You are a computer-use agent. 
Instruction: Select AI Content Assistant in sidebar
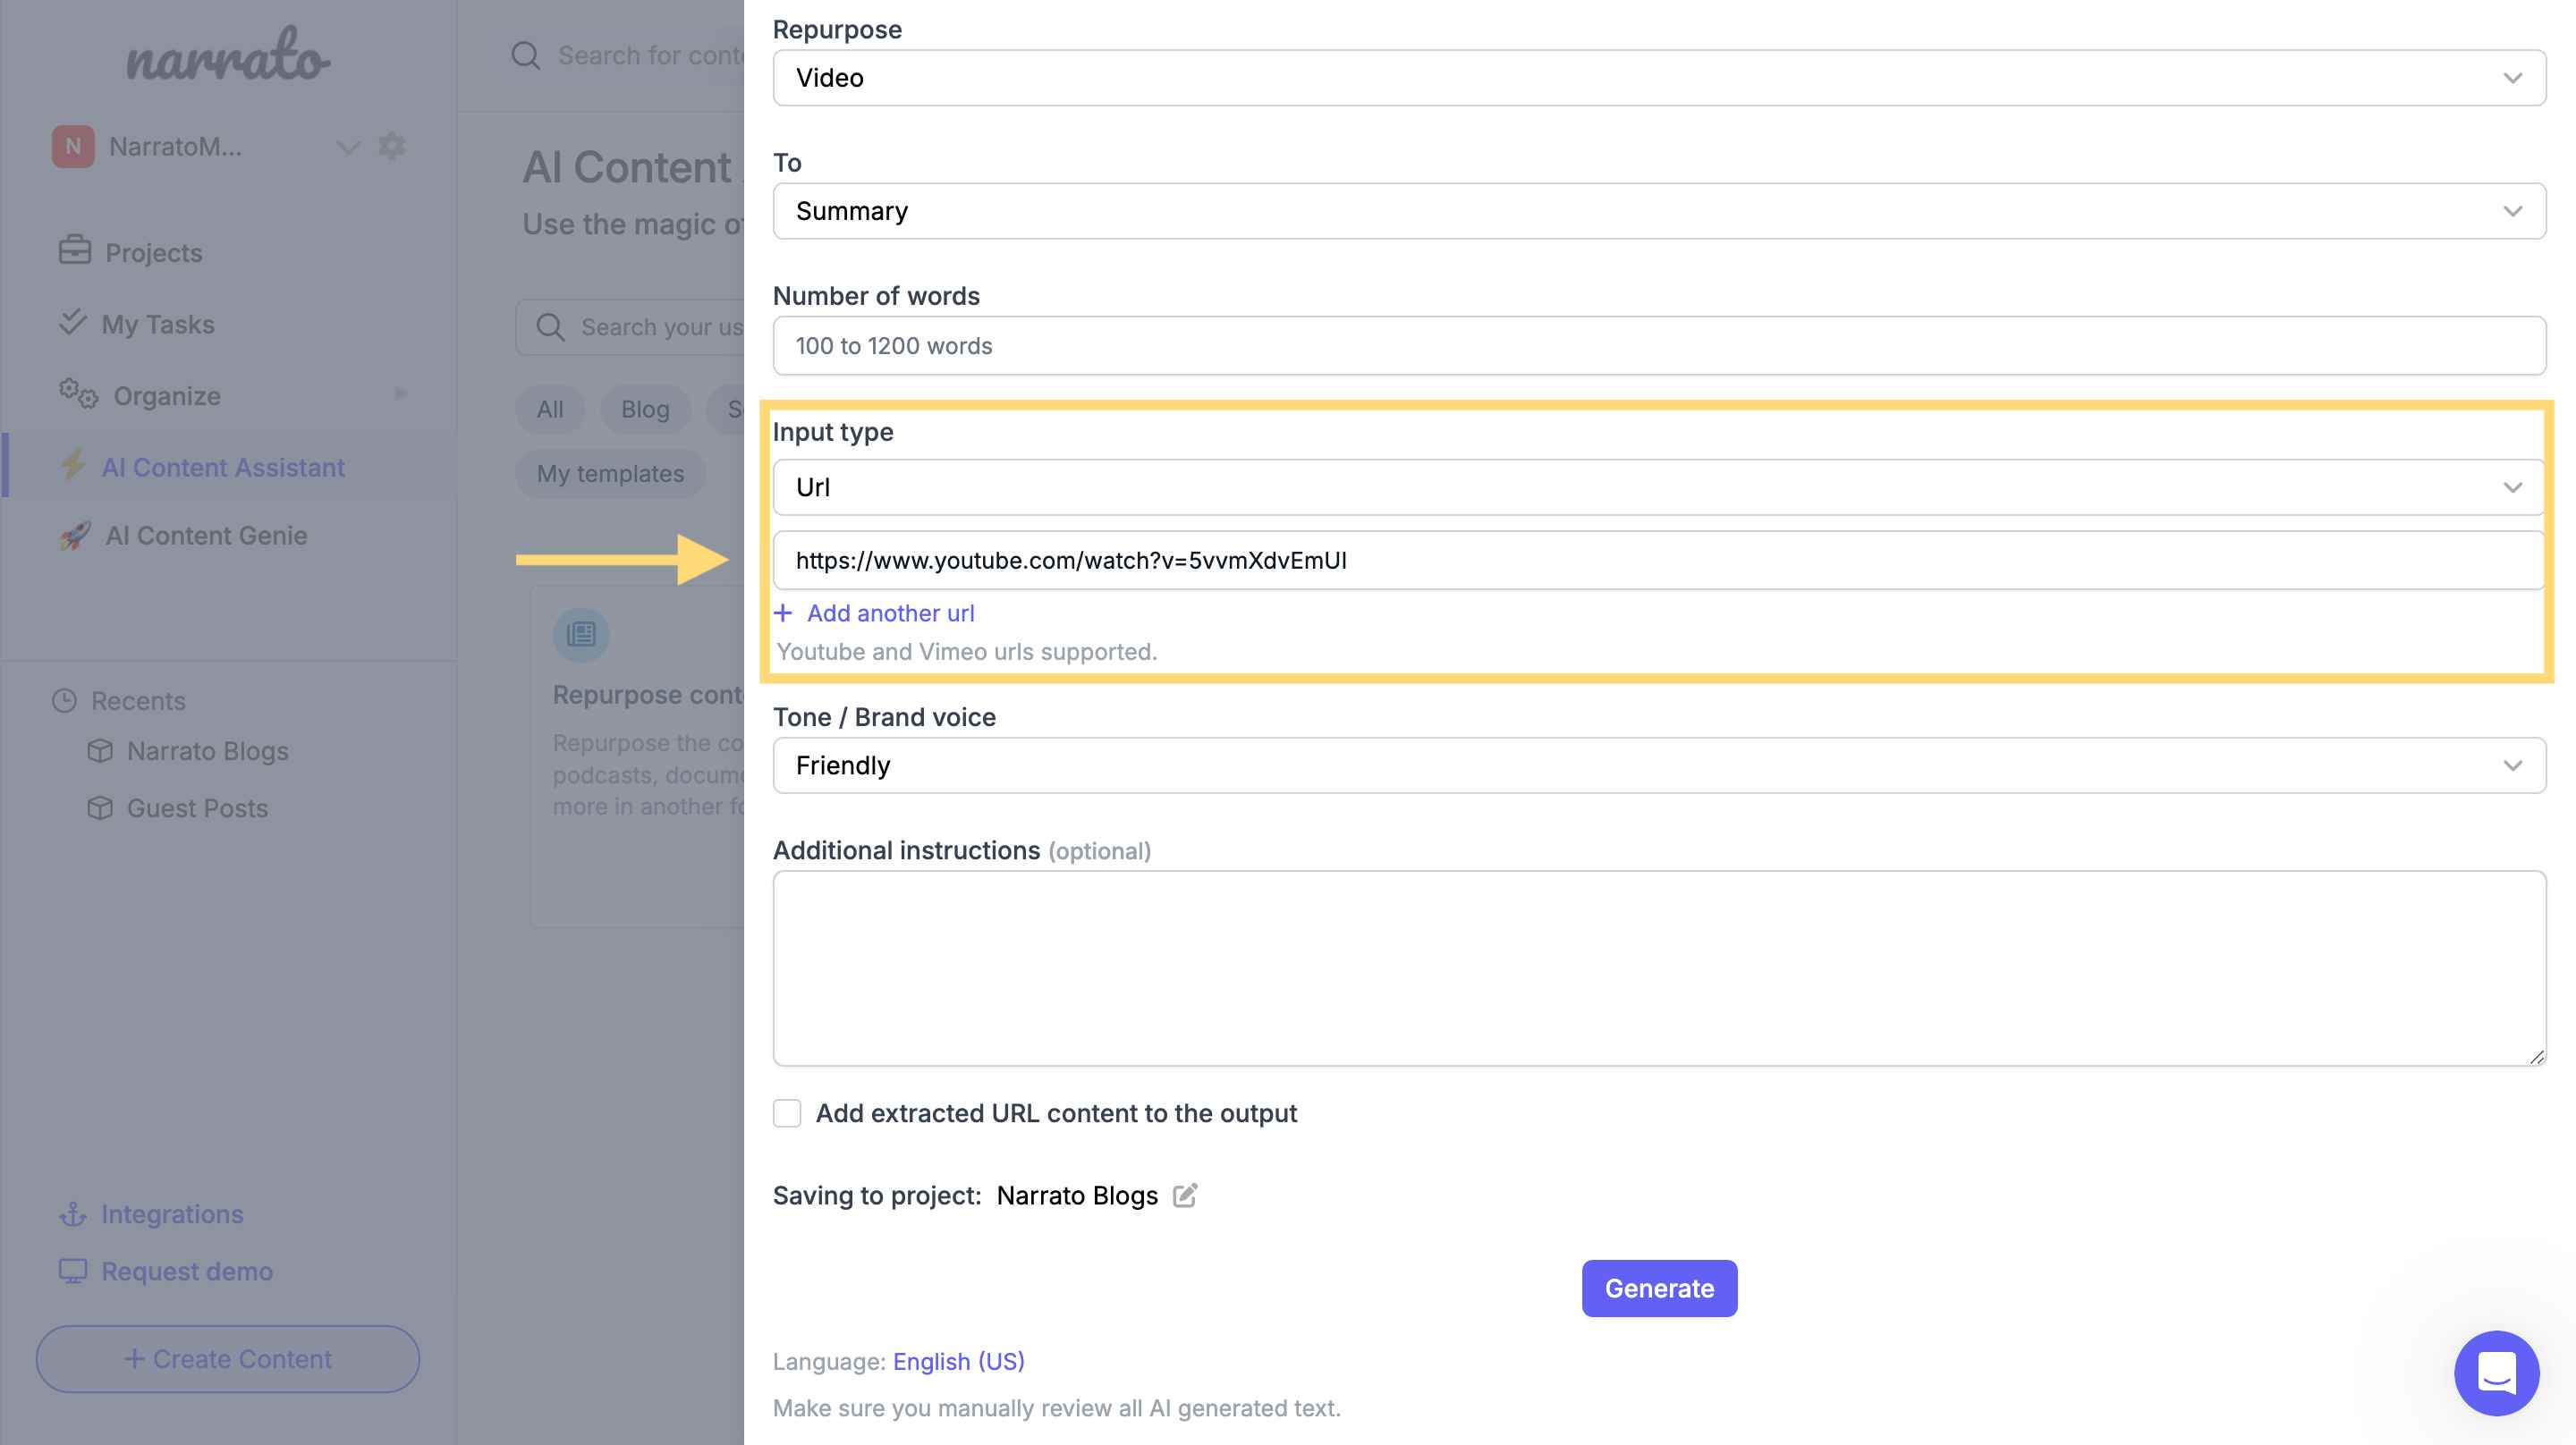223,467
